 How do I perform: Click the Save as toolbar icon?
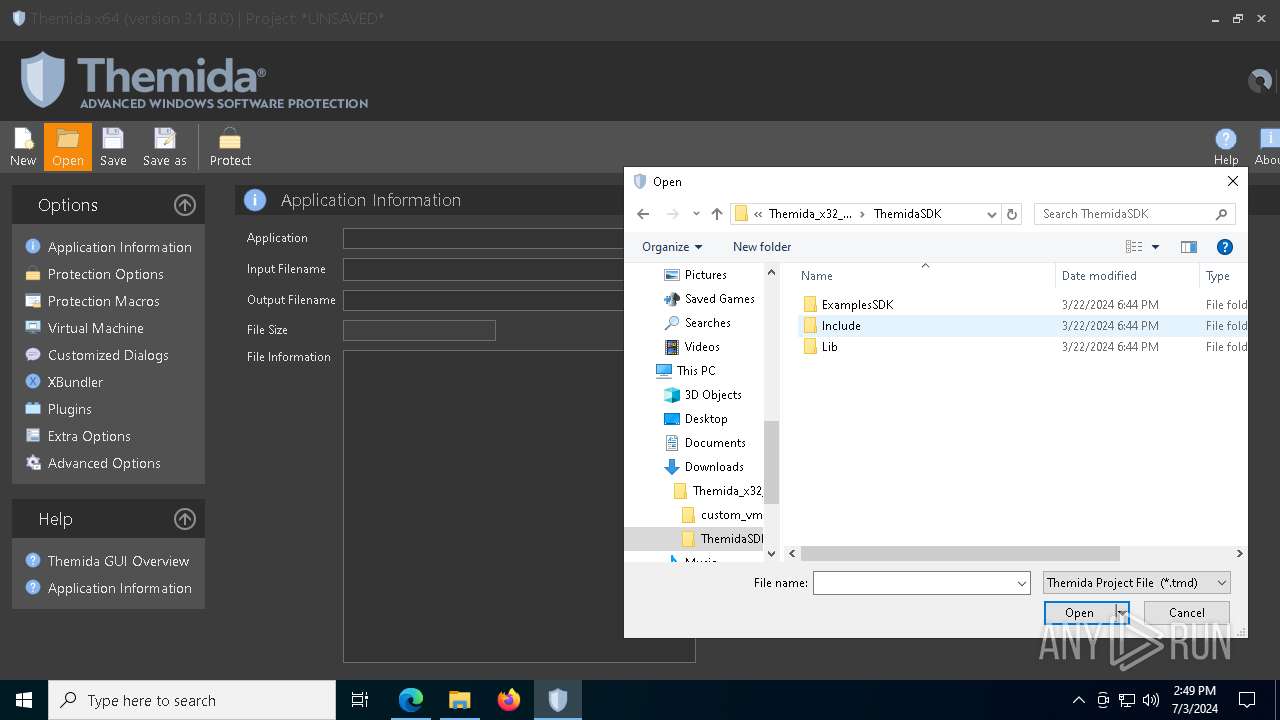(x=164, y=147)
